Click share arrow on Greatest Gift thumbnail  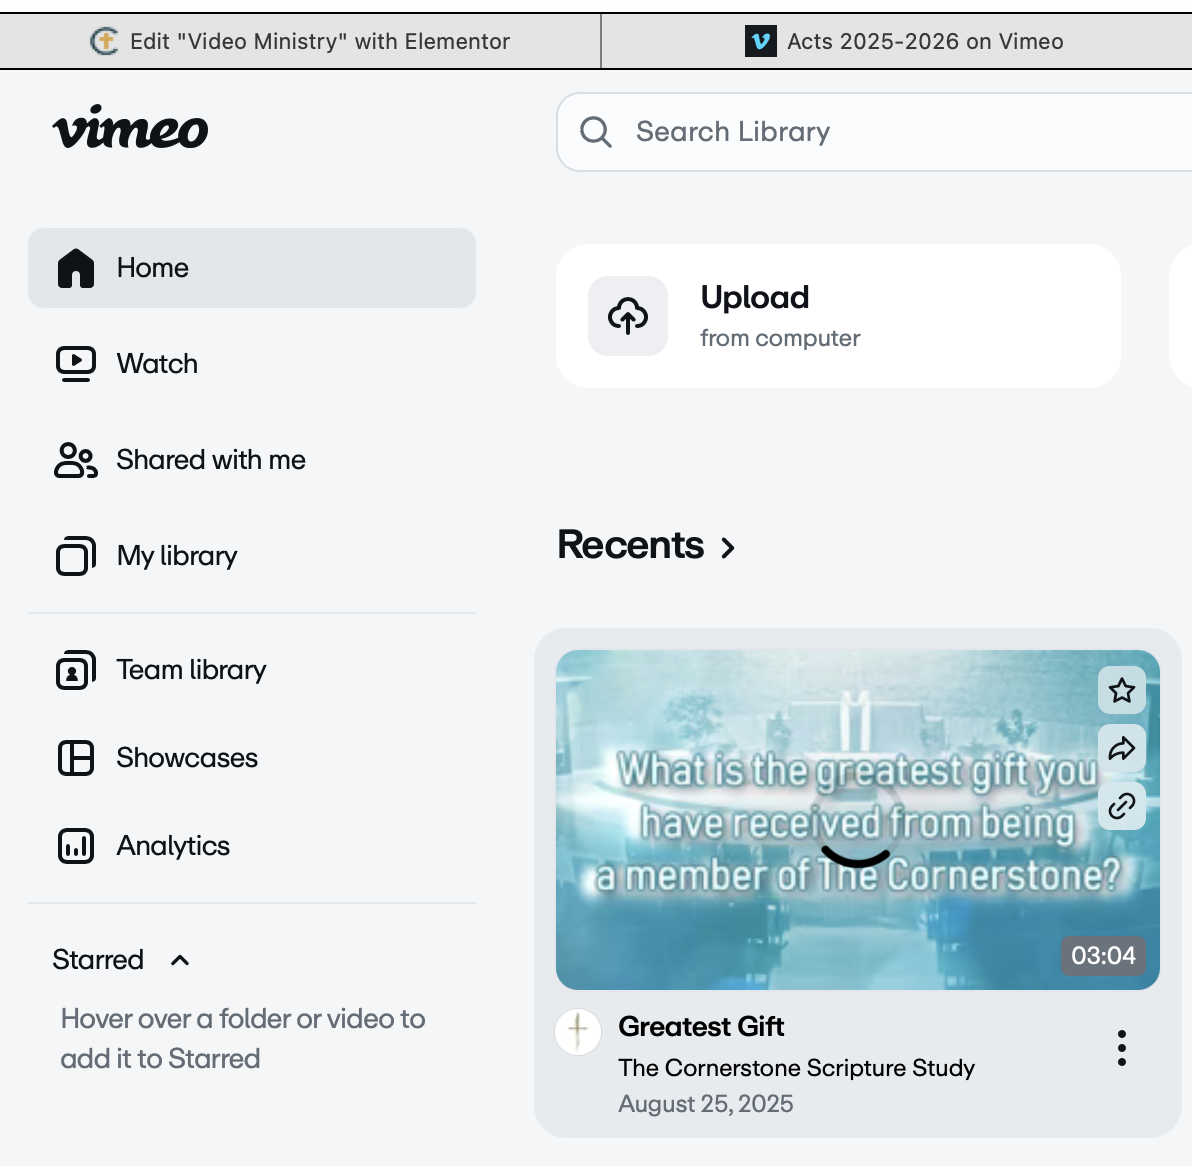[1122, 748]
